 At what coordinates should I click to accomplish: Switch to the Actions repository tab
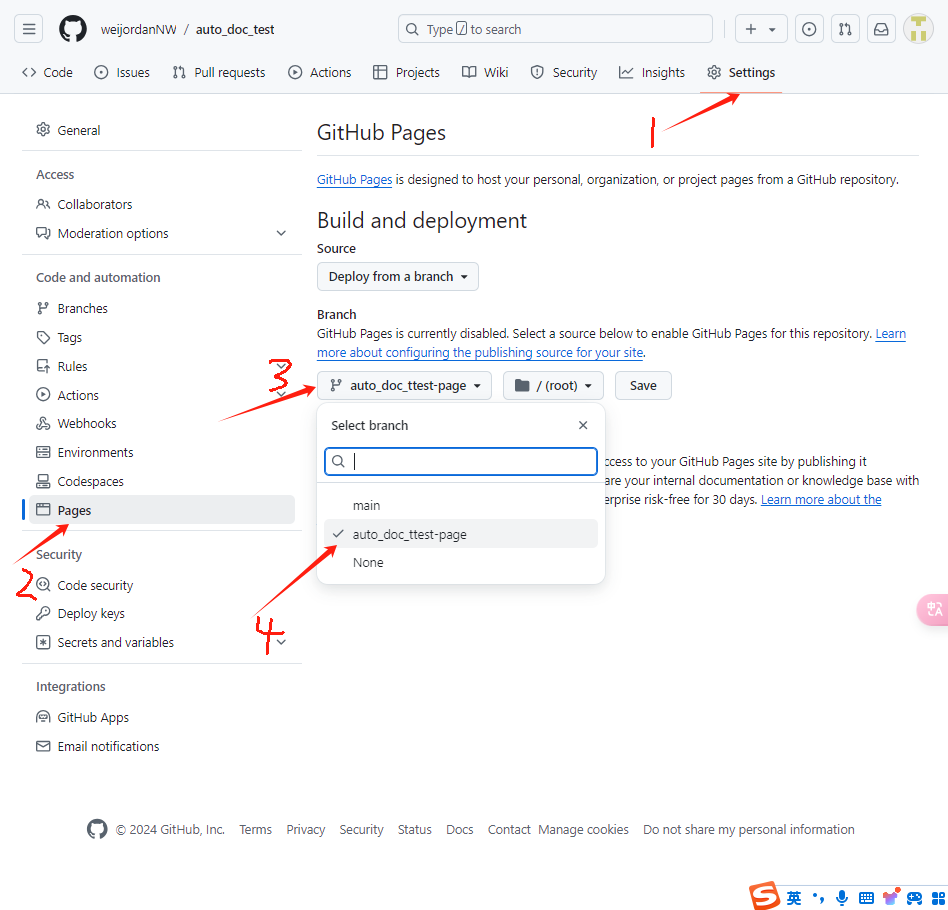(x=320, y=73)
